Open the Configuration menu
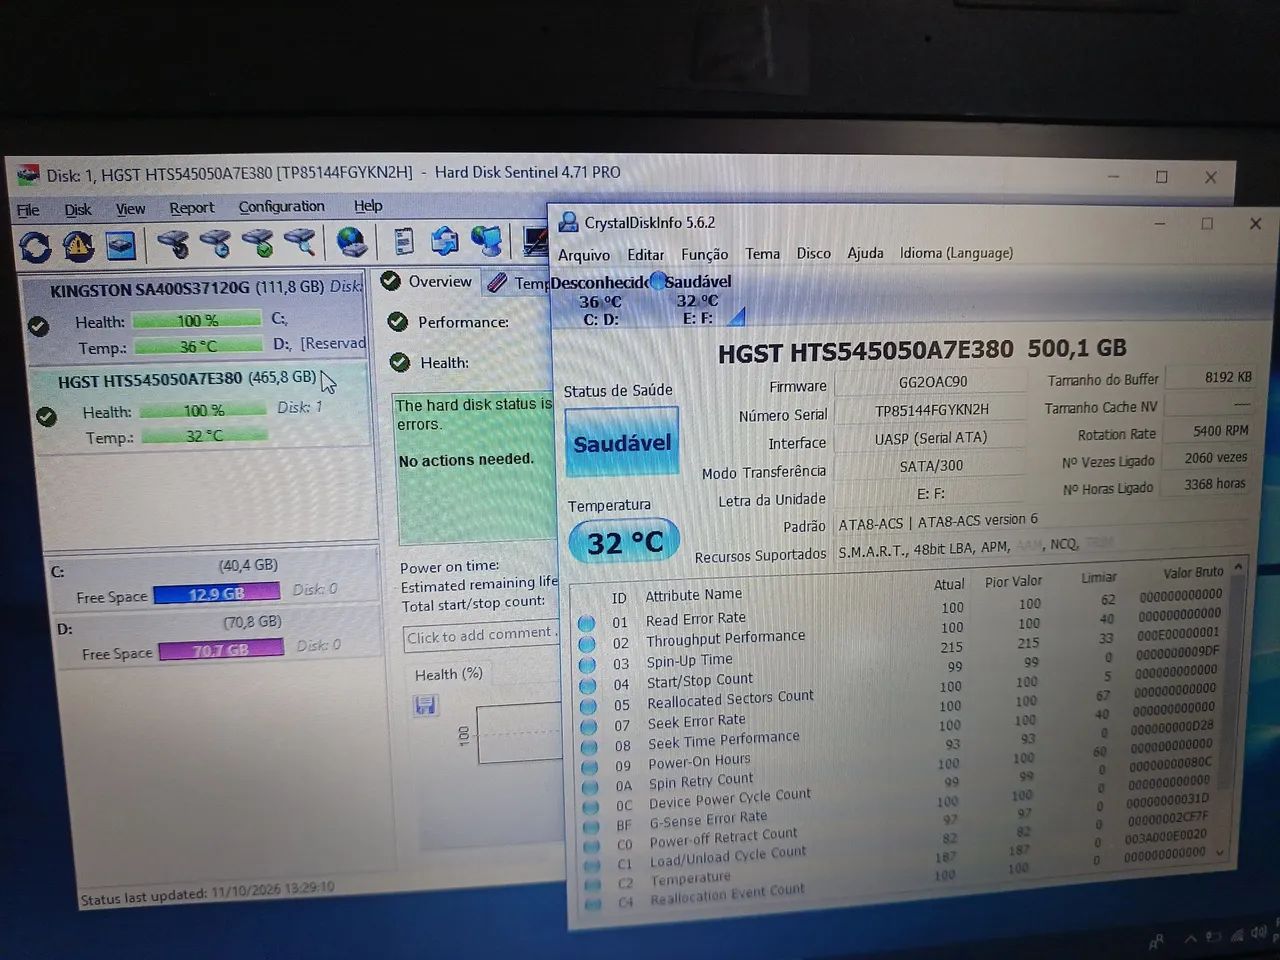This screenshot has height=960, width=1280. (281, 206)
